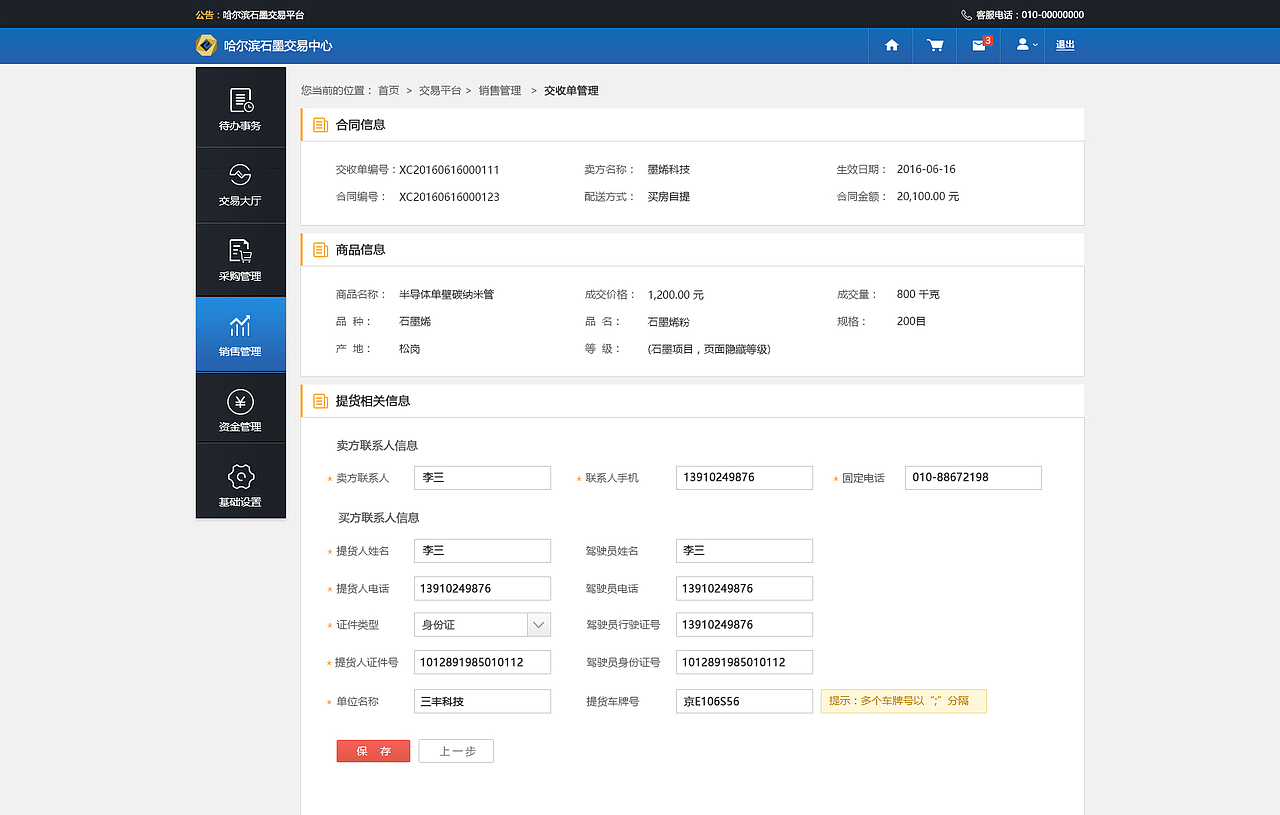Image resolution: width=1280 pixels, height=815 pixels.
Task: Open 待办事务 in the sidebar
Action: [240, 108]
